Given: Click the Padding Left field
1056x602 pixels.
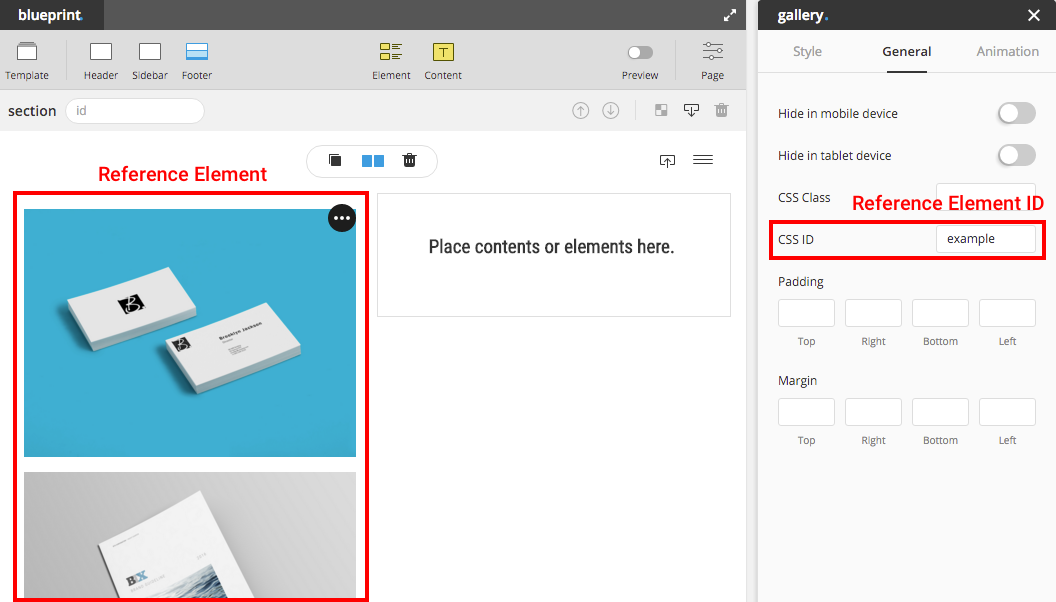Looking at the screenshot, I should coord(1008,313).
